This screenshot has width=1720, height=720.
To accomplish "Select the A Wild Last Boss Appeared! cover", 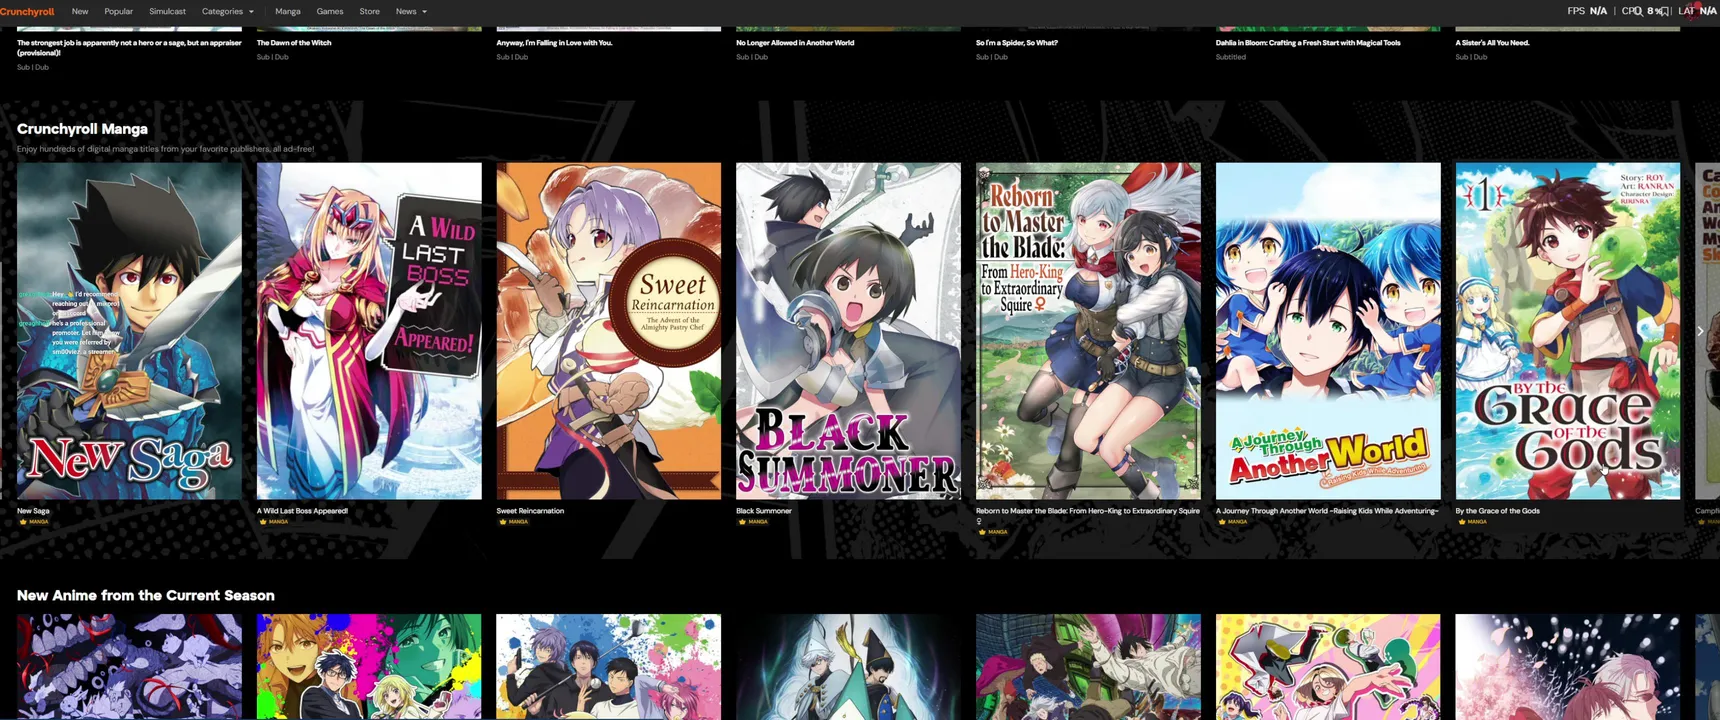I will click(x=369, y=331).
